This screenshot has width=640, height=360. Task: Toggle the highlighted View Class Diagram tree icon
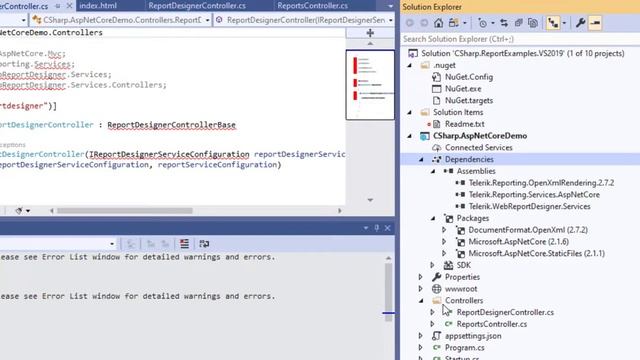pos(553,23)
